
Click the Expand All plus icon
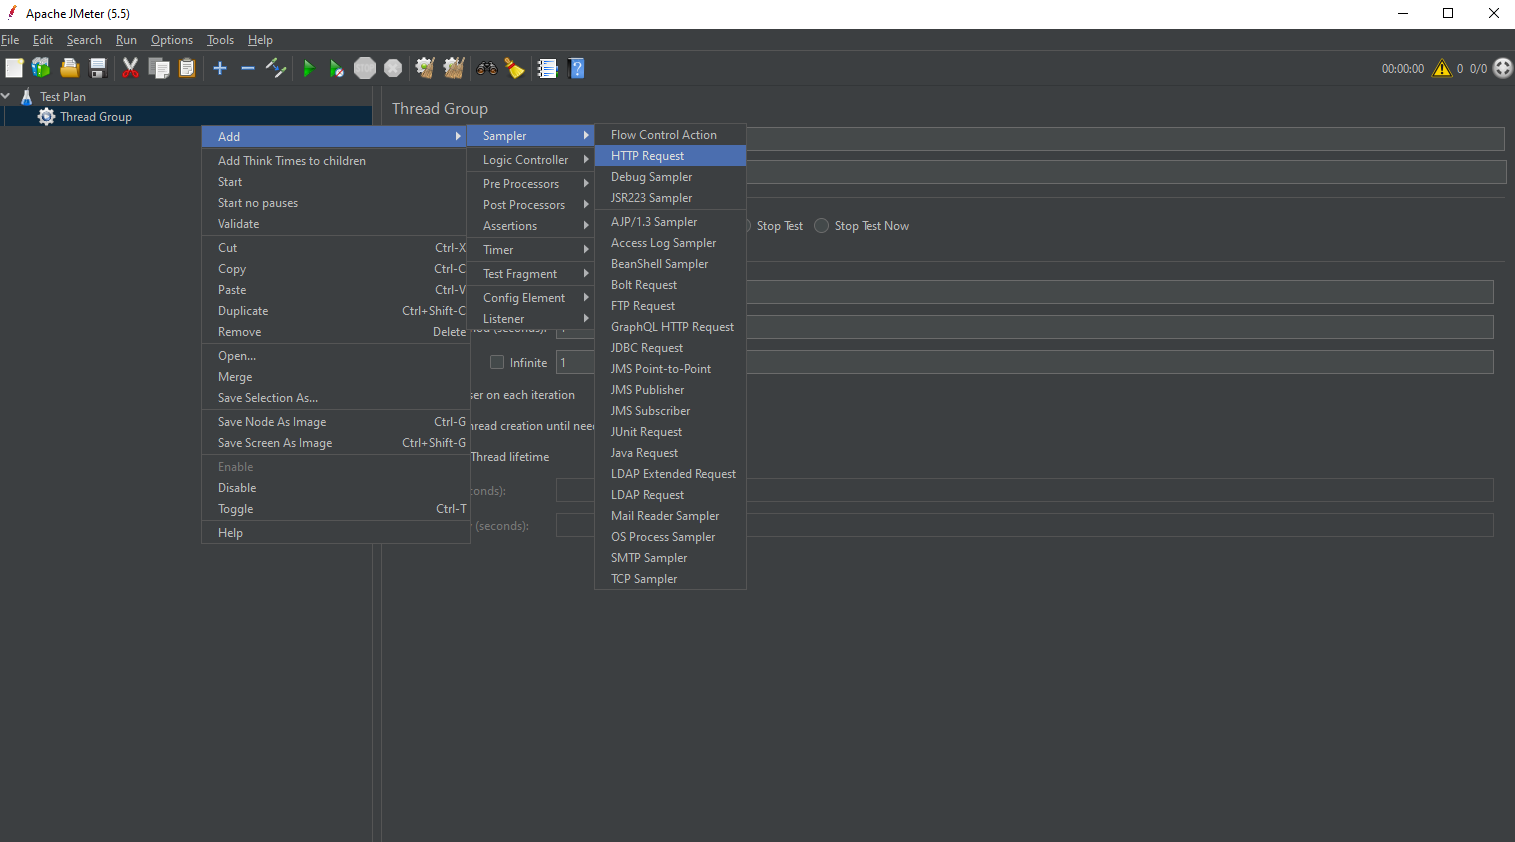[x=220, y=68]
